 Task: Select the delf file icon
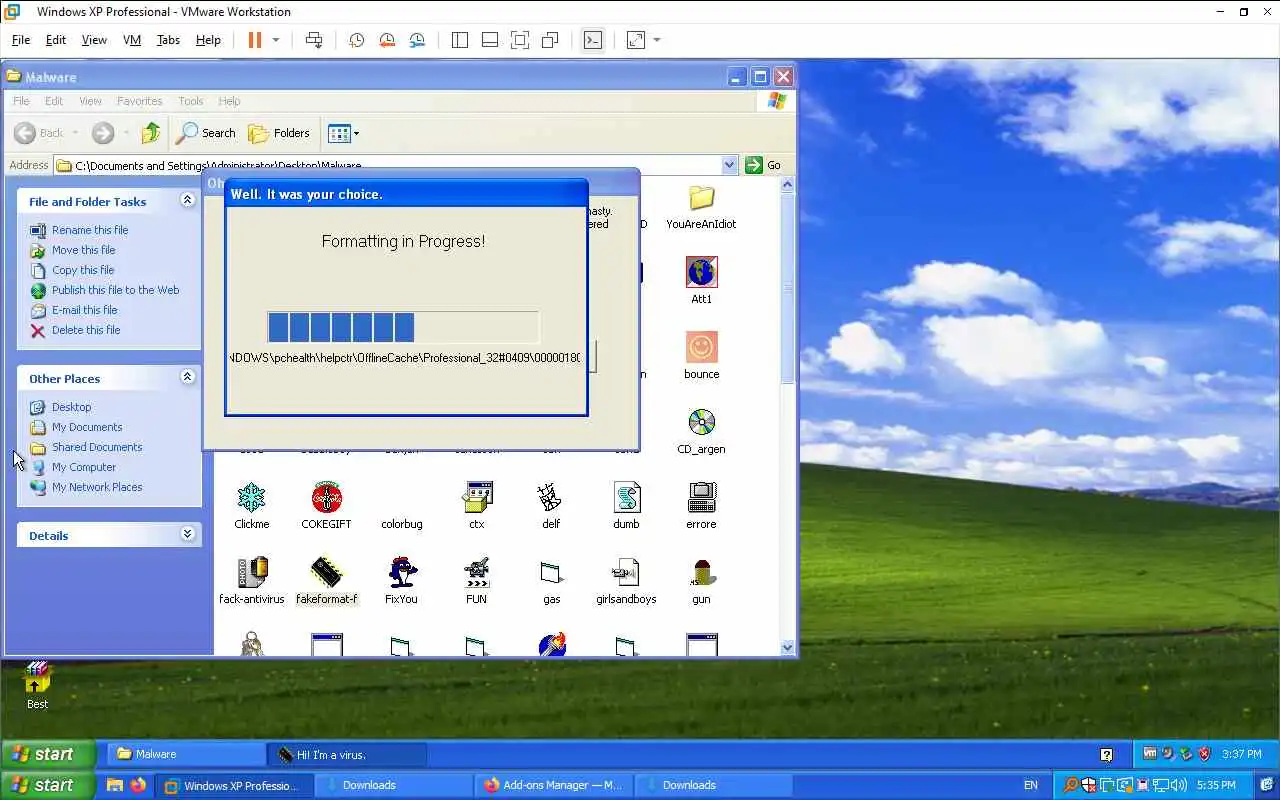[551, 497]
